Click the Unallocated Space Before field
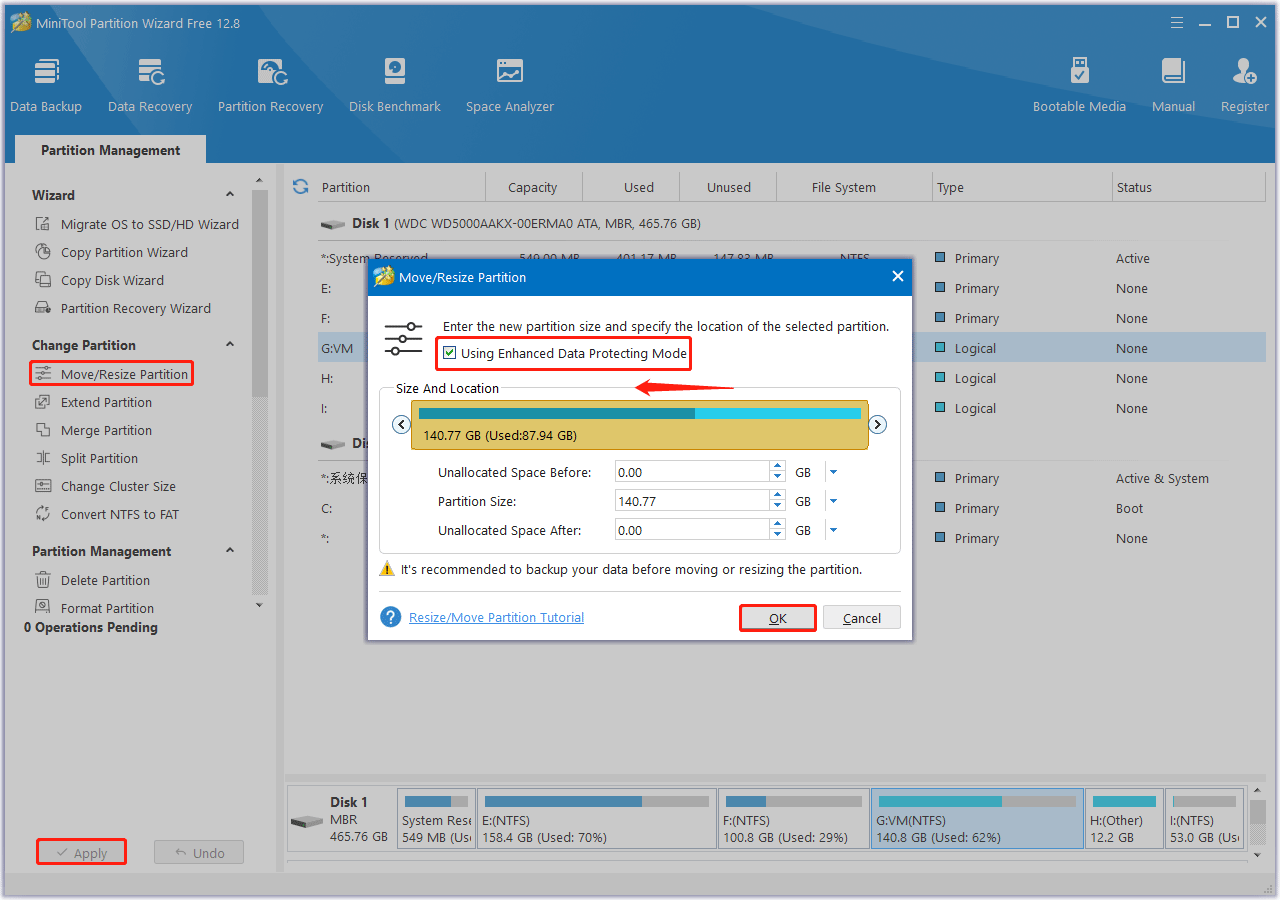 tap(692, 472)
